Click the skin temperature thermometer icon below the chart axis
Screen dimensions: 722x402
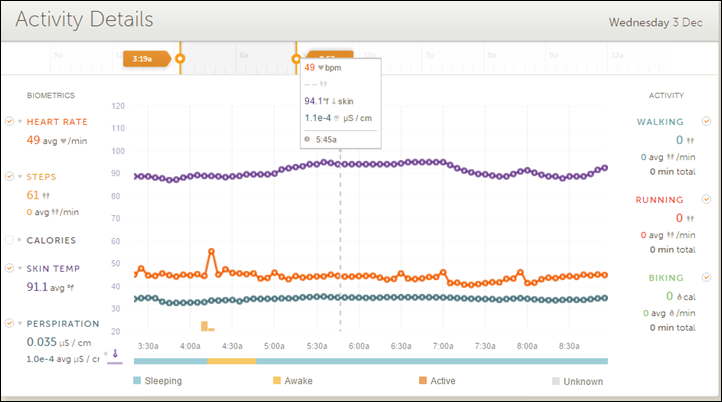(x=115, y=354)
